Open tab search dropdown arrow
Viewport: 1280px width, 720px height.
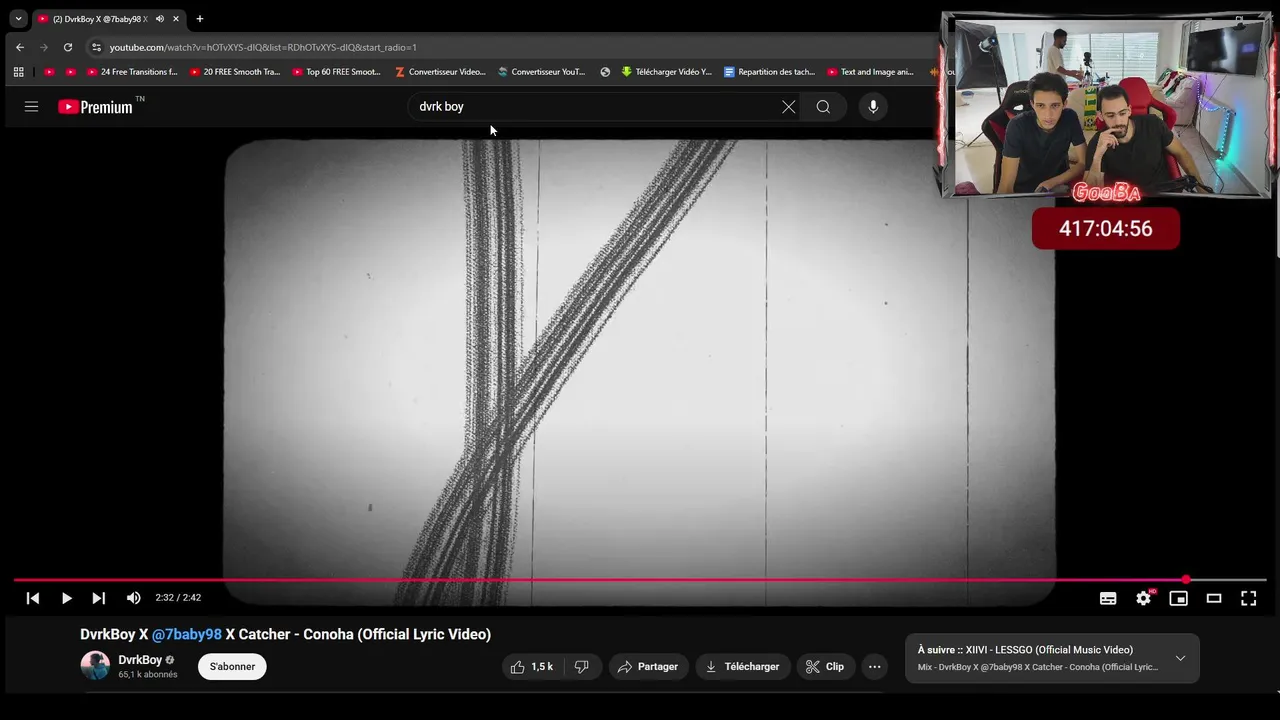[18, 19]
